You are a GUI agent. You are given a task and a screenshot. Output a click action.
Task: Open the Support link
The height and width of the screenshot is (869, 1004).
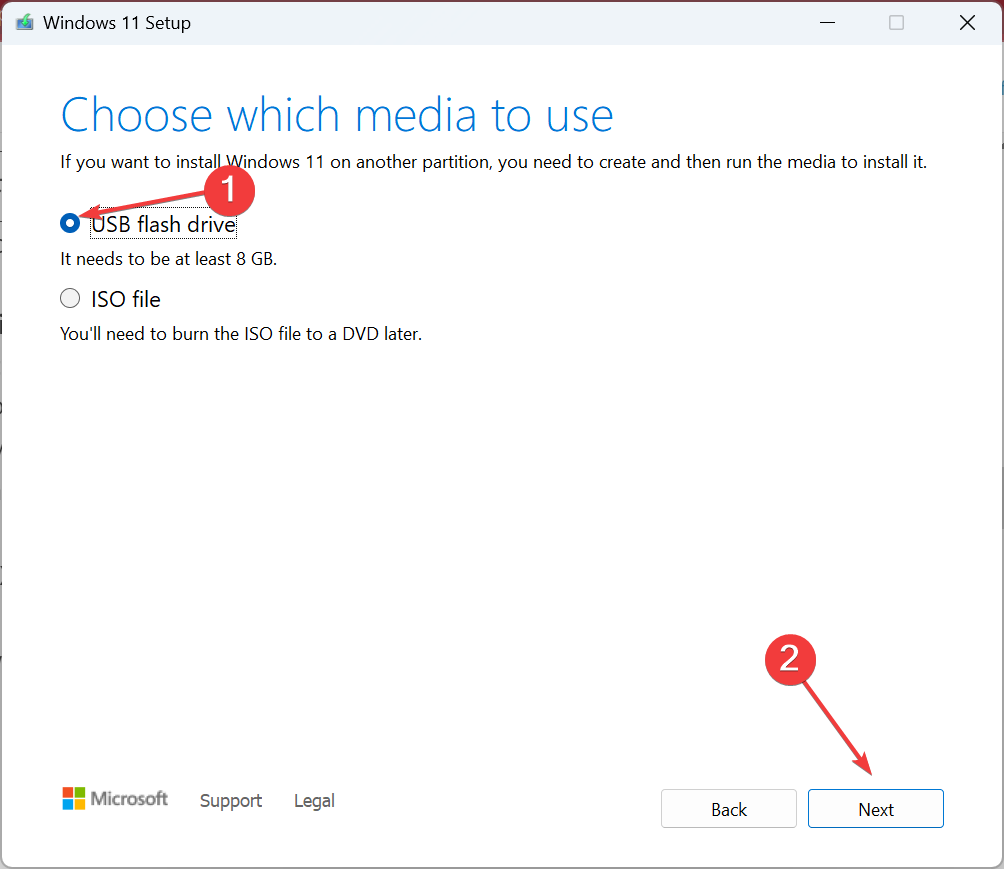(230, 800)
